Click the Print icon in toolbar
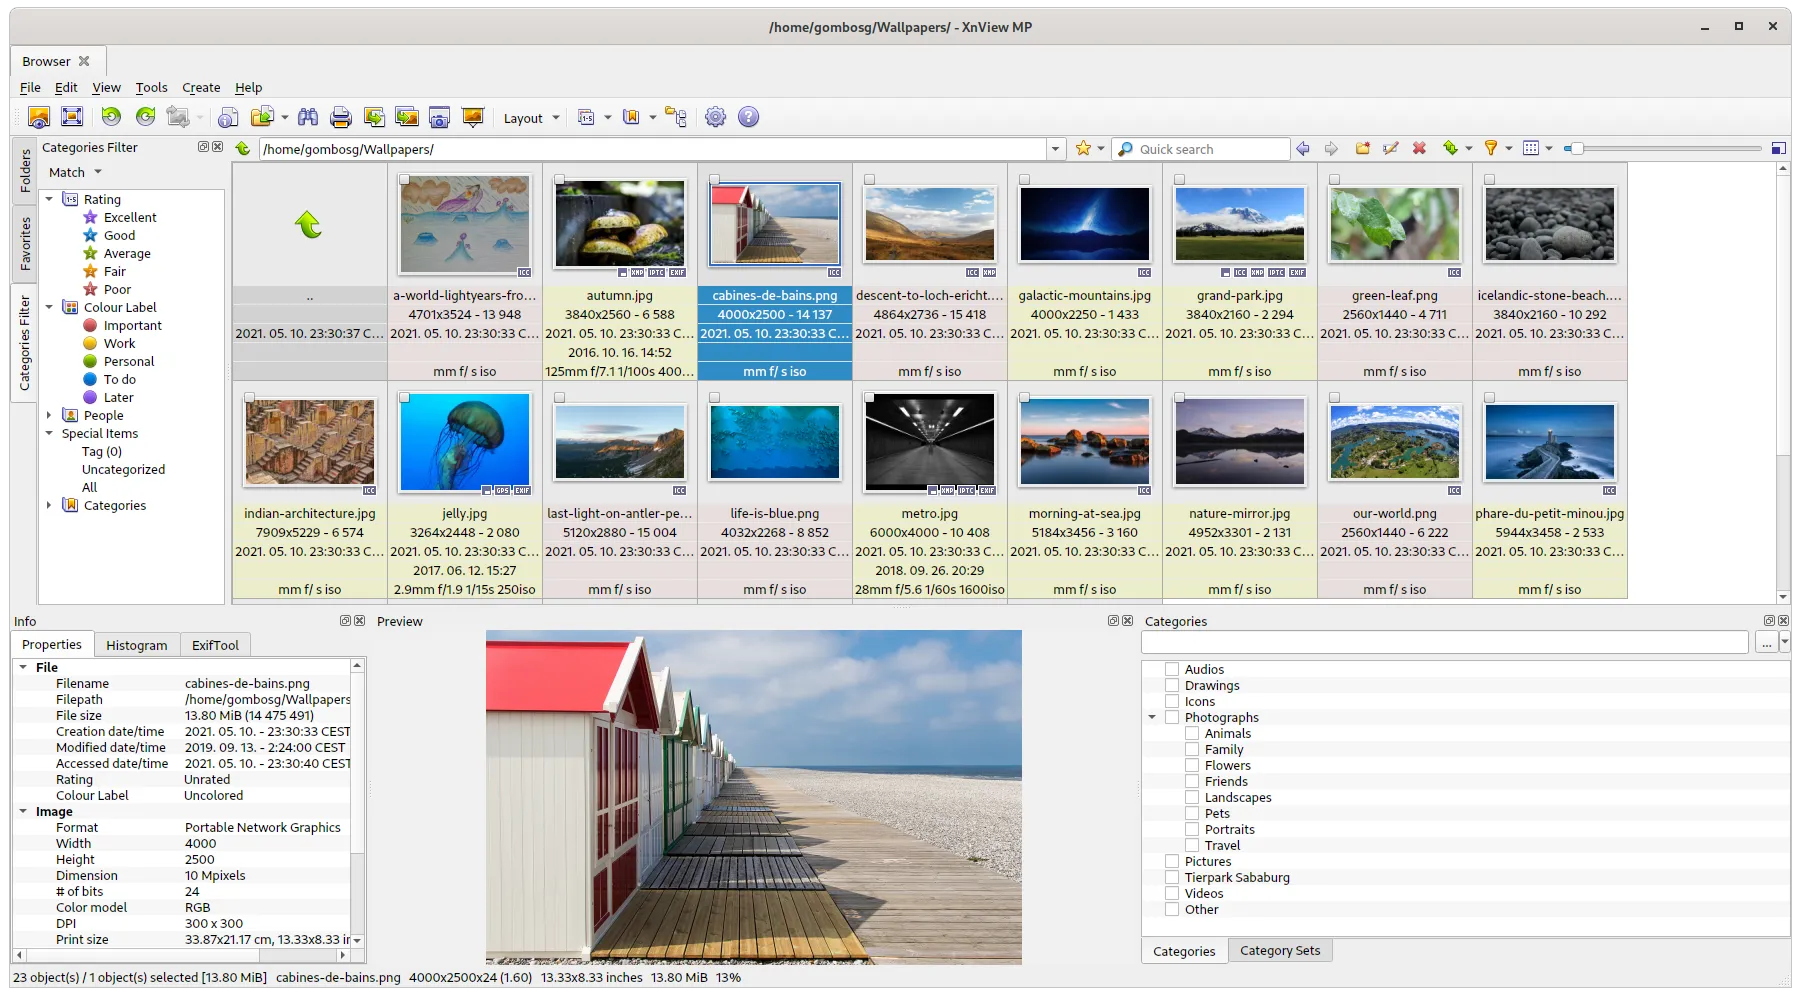The width and height of the screenshot is (1801, 997). 341,118
